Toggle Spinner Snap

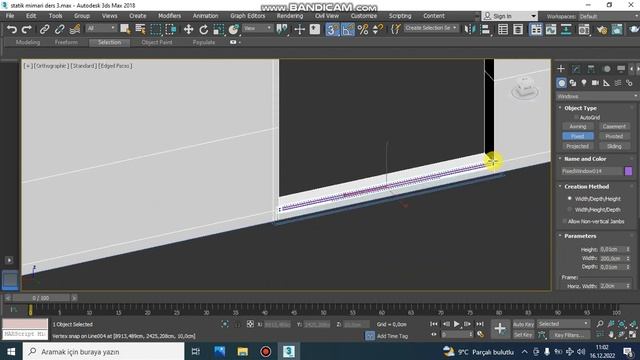tap(378, 29)
